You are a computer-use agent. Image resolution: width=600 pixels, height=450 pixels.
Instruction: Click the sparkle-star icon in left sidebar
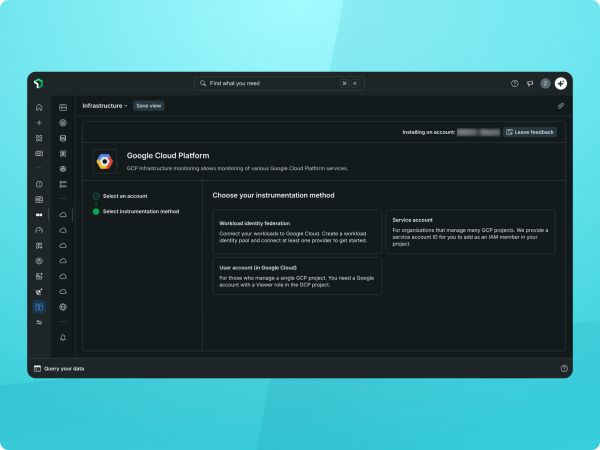pos(39,292)
